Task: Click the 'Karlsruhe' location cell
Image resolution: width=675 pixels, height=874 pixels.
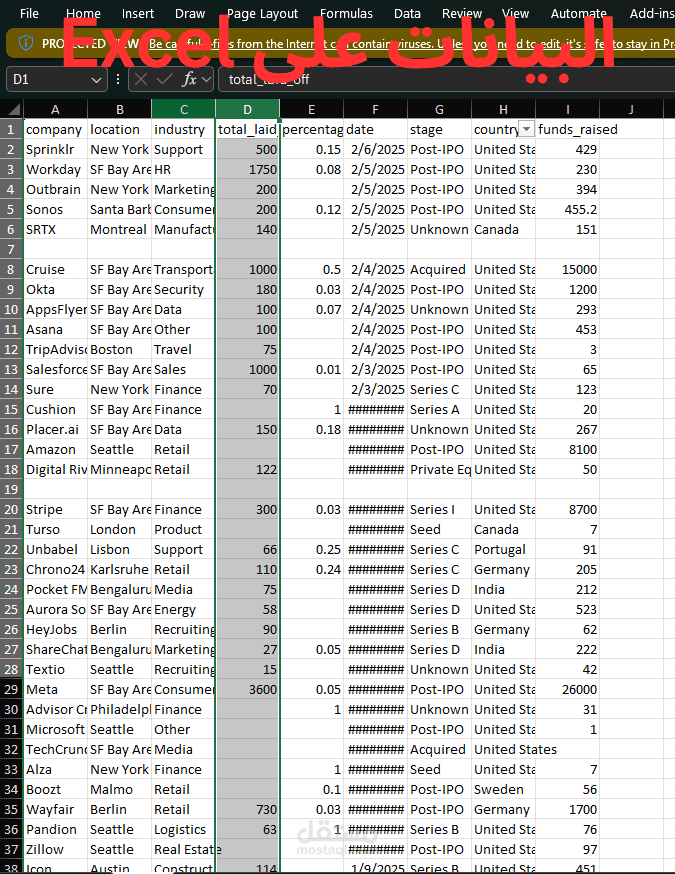Action: pos(119,570)
